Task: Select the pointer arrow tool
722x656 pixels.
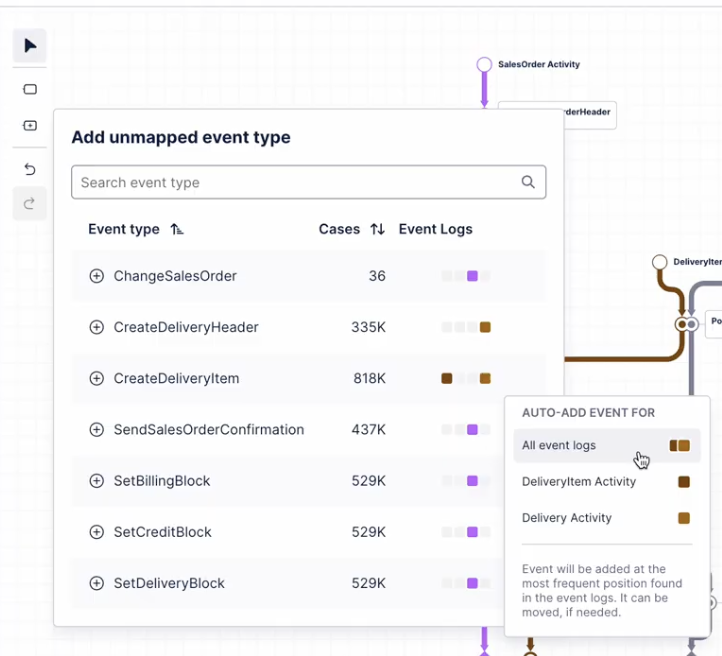Action: pos(30,46)
